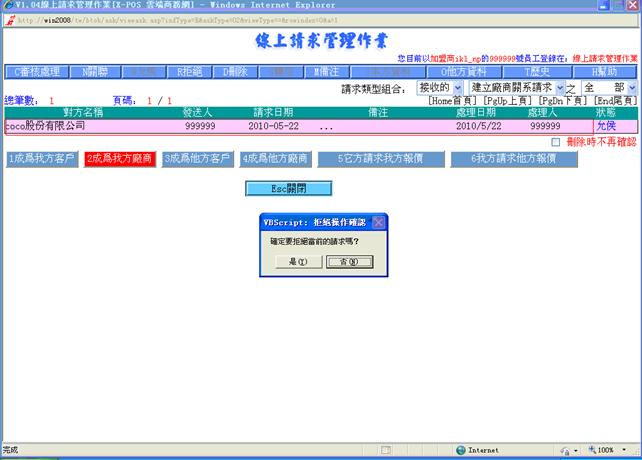The width and height of the screenshot is (642, 460).
Task: Open the H幫助 toolbar button
Action: pos(604,72)
